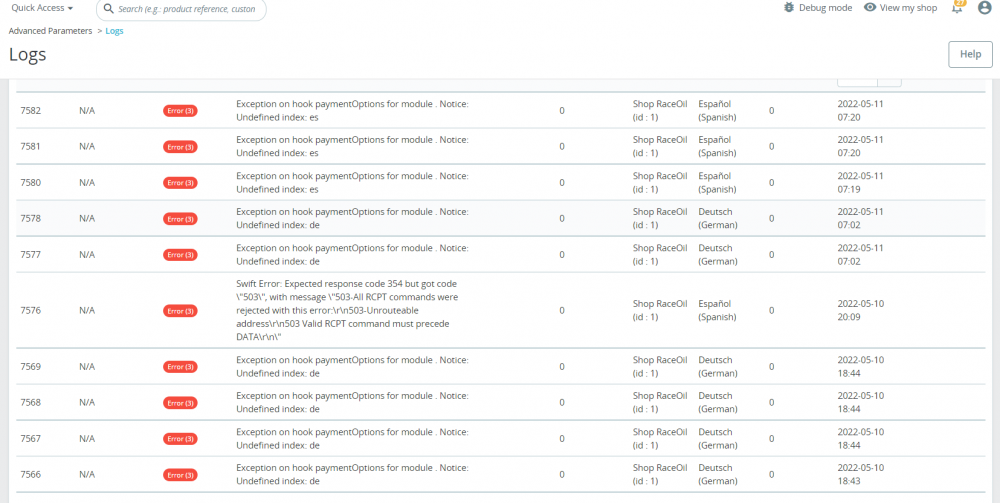Expand the Quick Access dropdown
The width and height of the screenshot is (1000, 503).
pyautogui.click(x=42, y=8)
